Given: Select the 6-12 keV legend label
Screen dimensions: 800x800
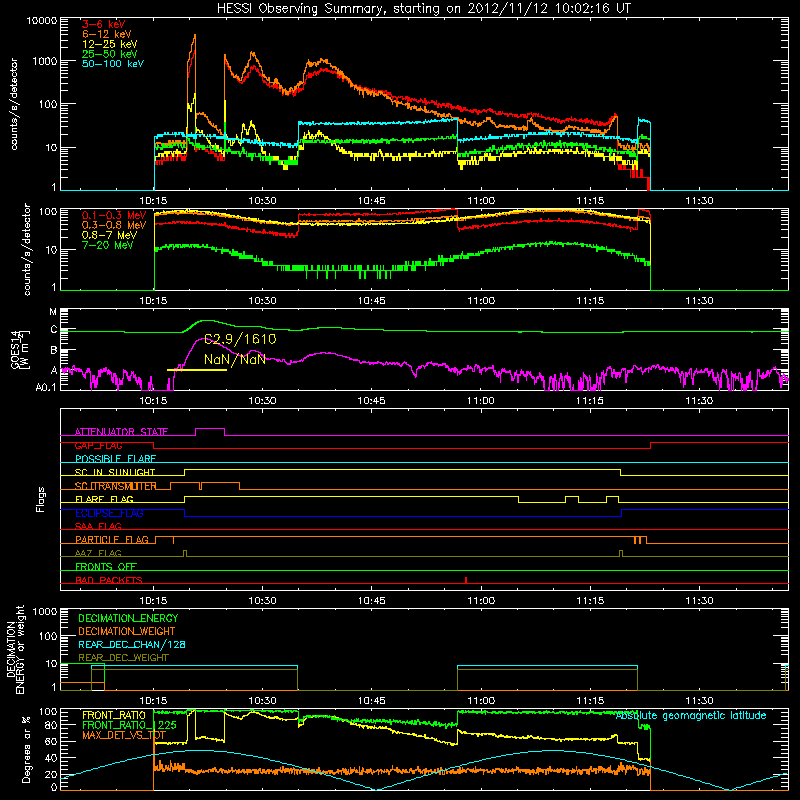Looking at the screenshot, I should pos(107,34).
